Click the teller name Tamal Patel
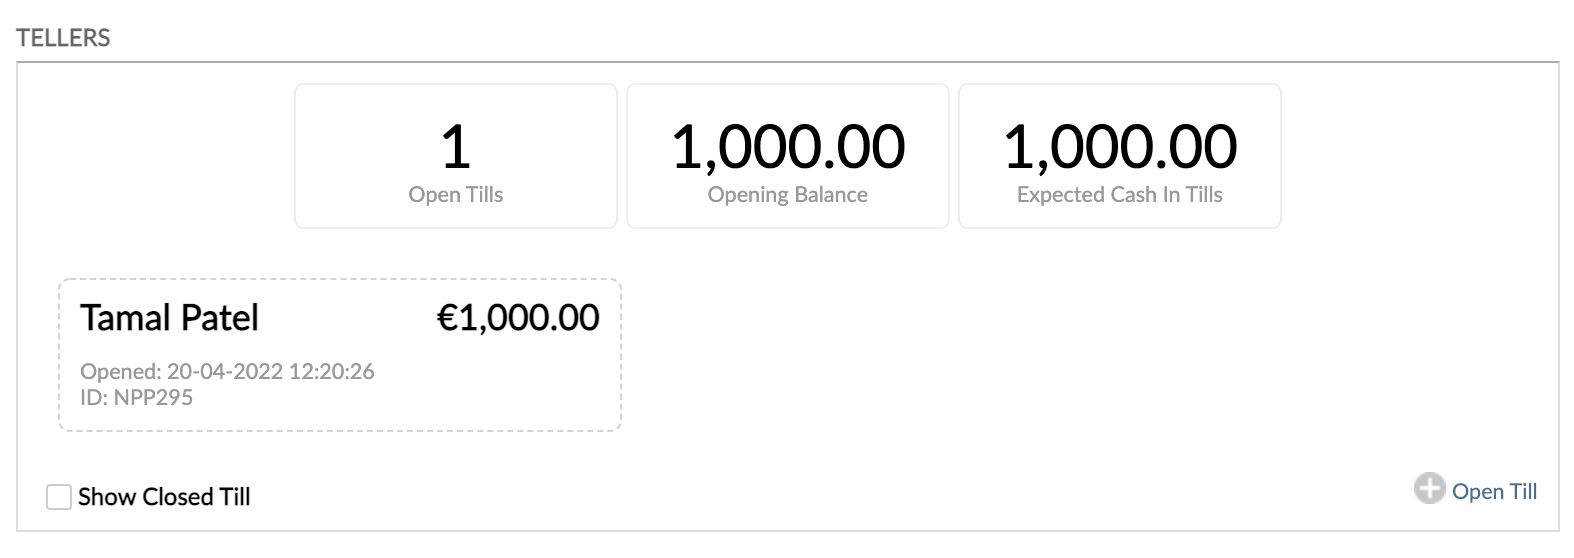The width and height of the screenshot is (1574, 558). [169, 318]
